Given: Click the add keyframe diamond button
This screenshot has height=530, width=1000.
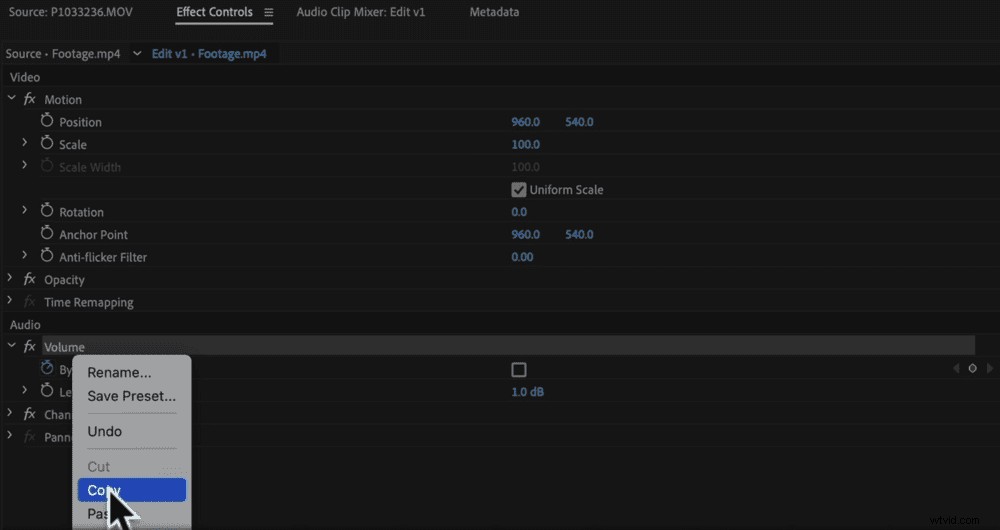Looking at the screenshot, I should coord(972,369).
